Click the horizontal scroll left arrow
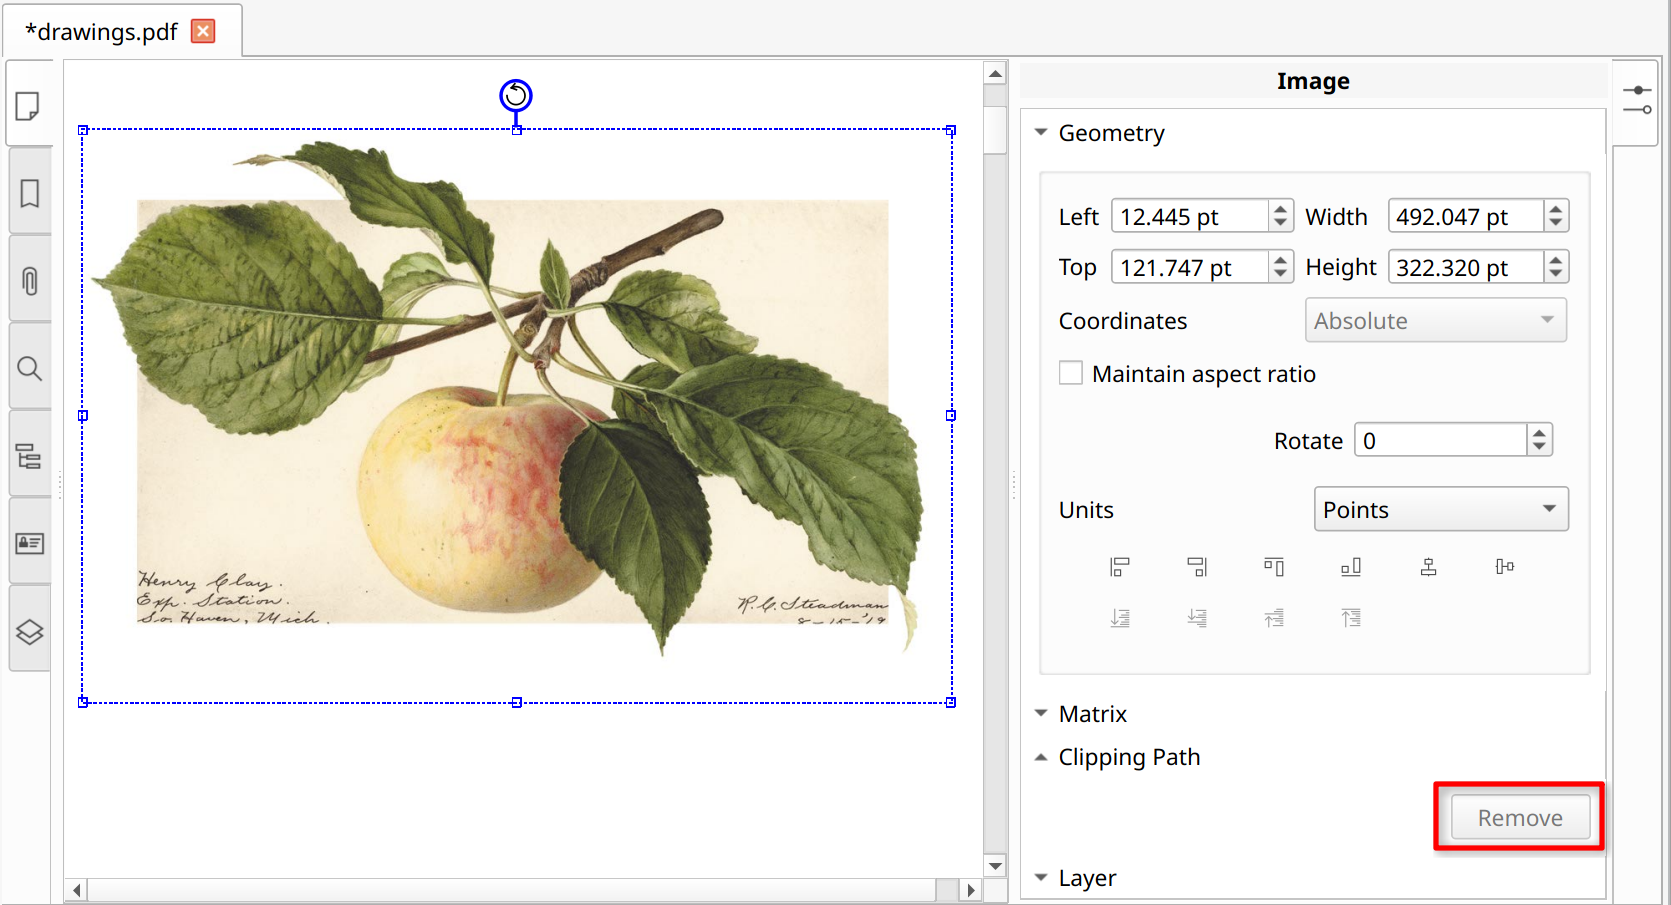1671x905 pixels. coord(76,890)
